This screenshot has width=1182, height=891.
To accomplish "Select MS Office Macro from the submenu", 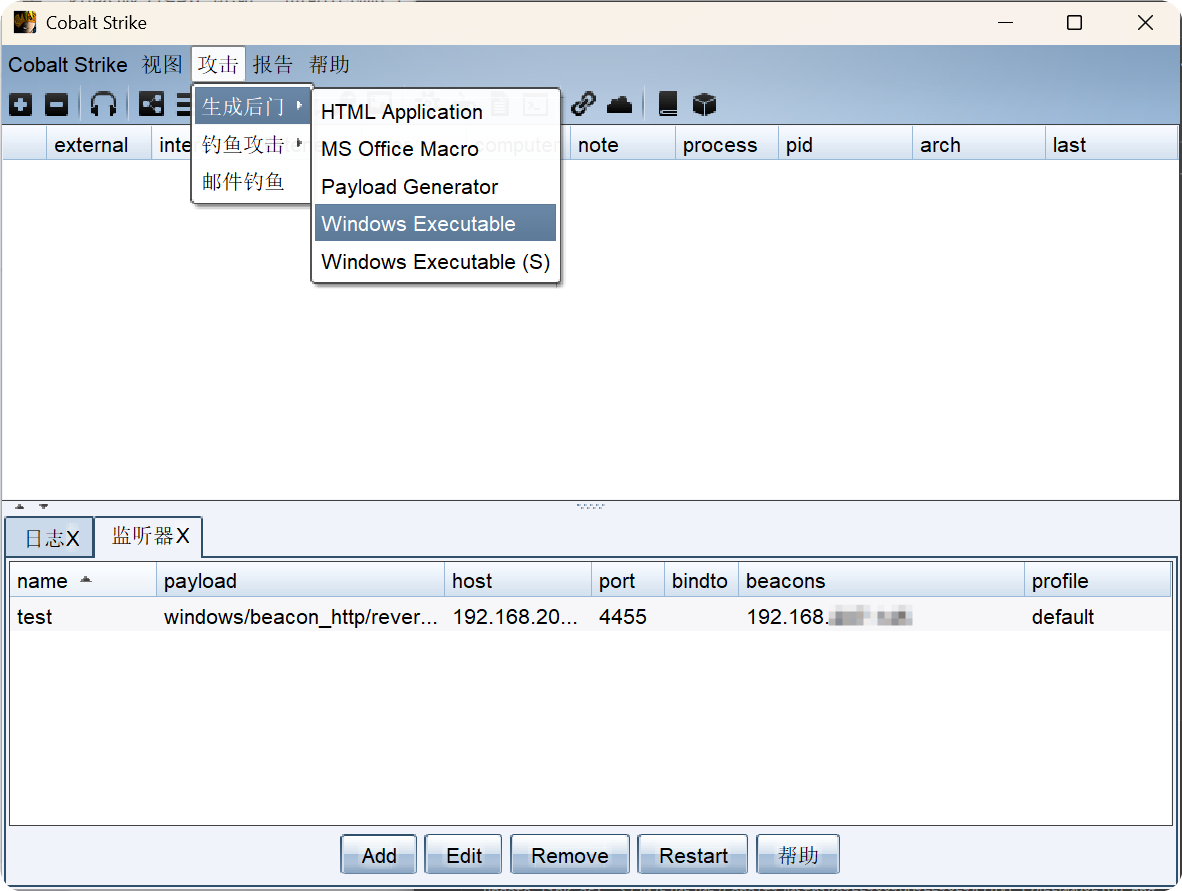I will (435, 148).
